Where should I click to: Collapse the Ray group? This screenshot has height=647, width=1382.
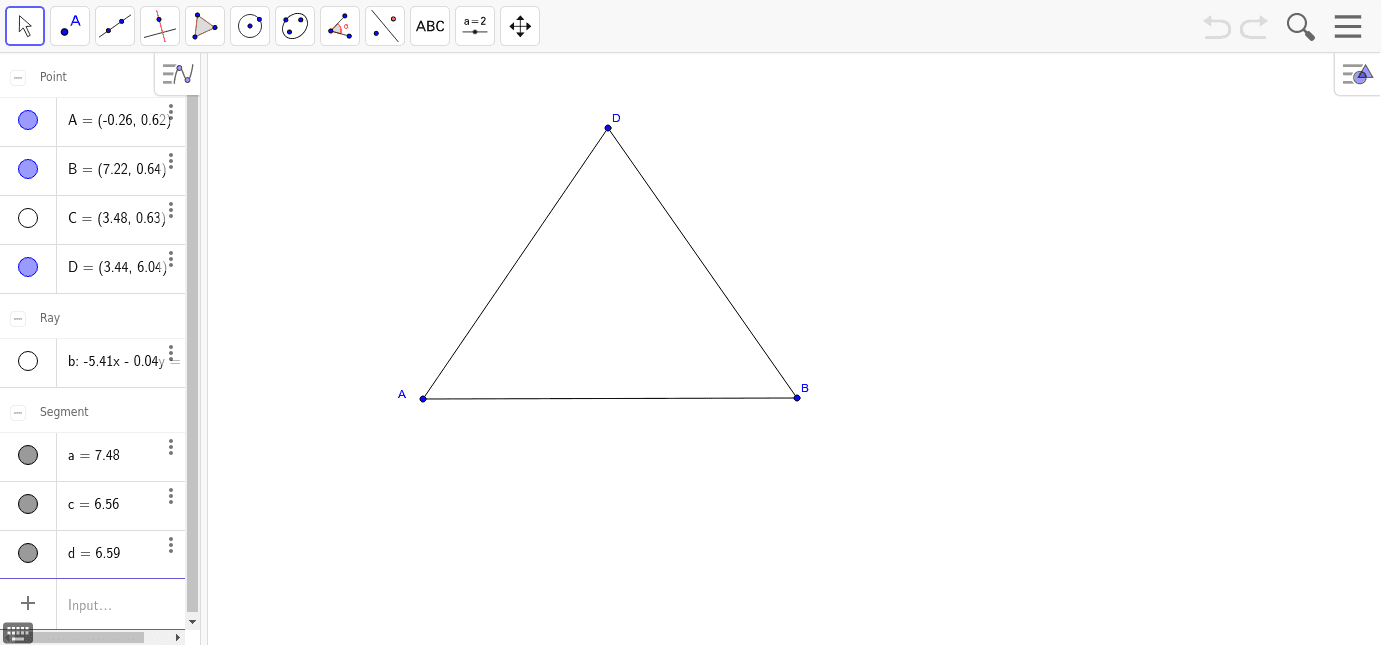18,318
